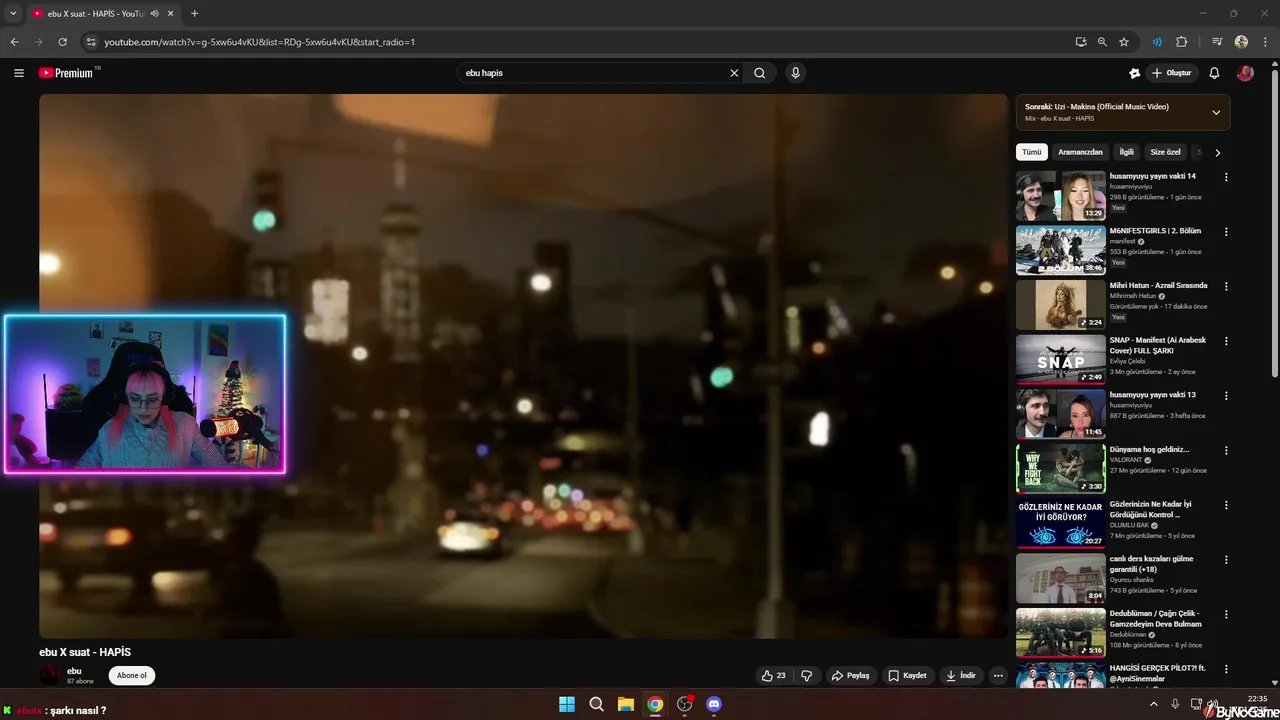Open options for M6NIFESTGIRLS 2. Bölüm
The width and height of the screenshot is (1280, 720).
[x=1226, y=232]
